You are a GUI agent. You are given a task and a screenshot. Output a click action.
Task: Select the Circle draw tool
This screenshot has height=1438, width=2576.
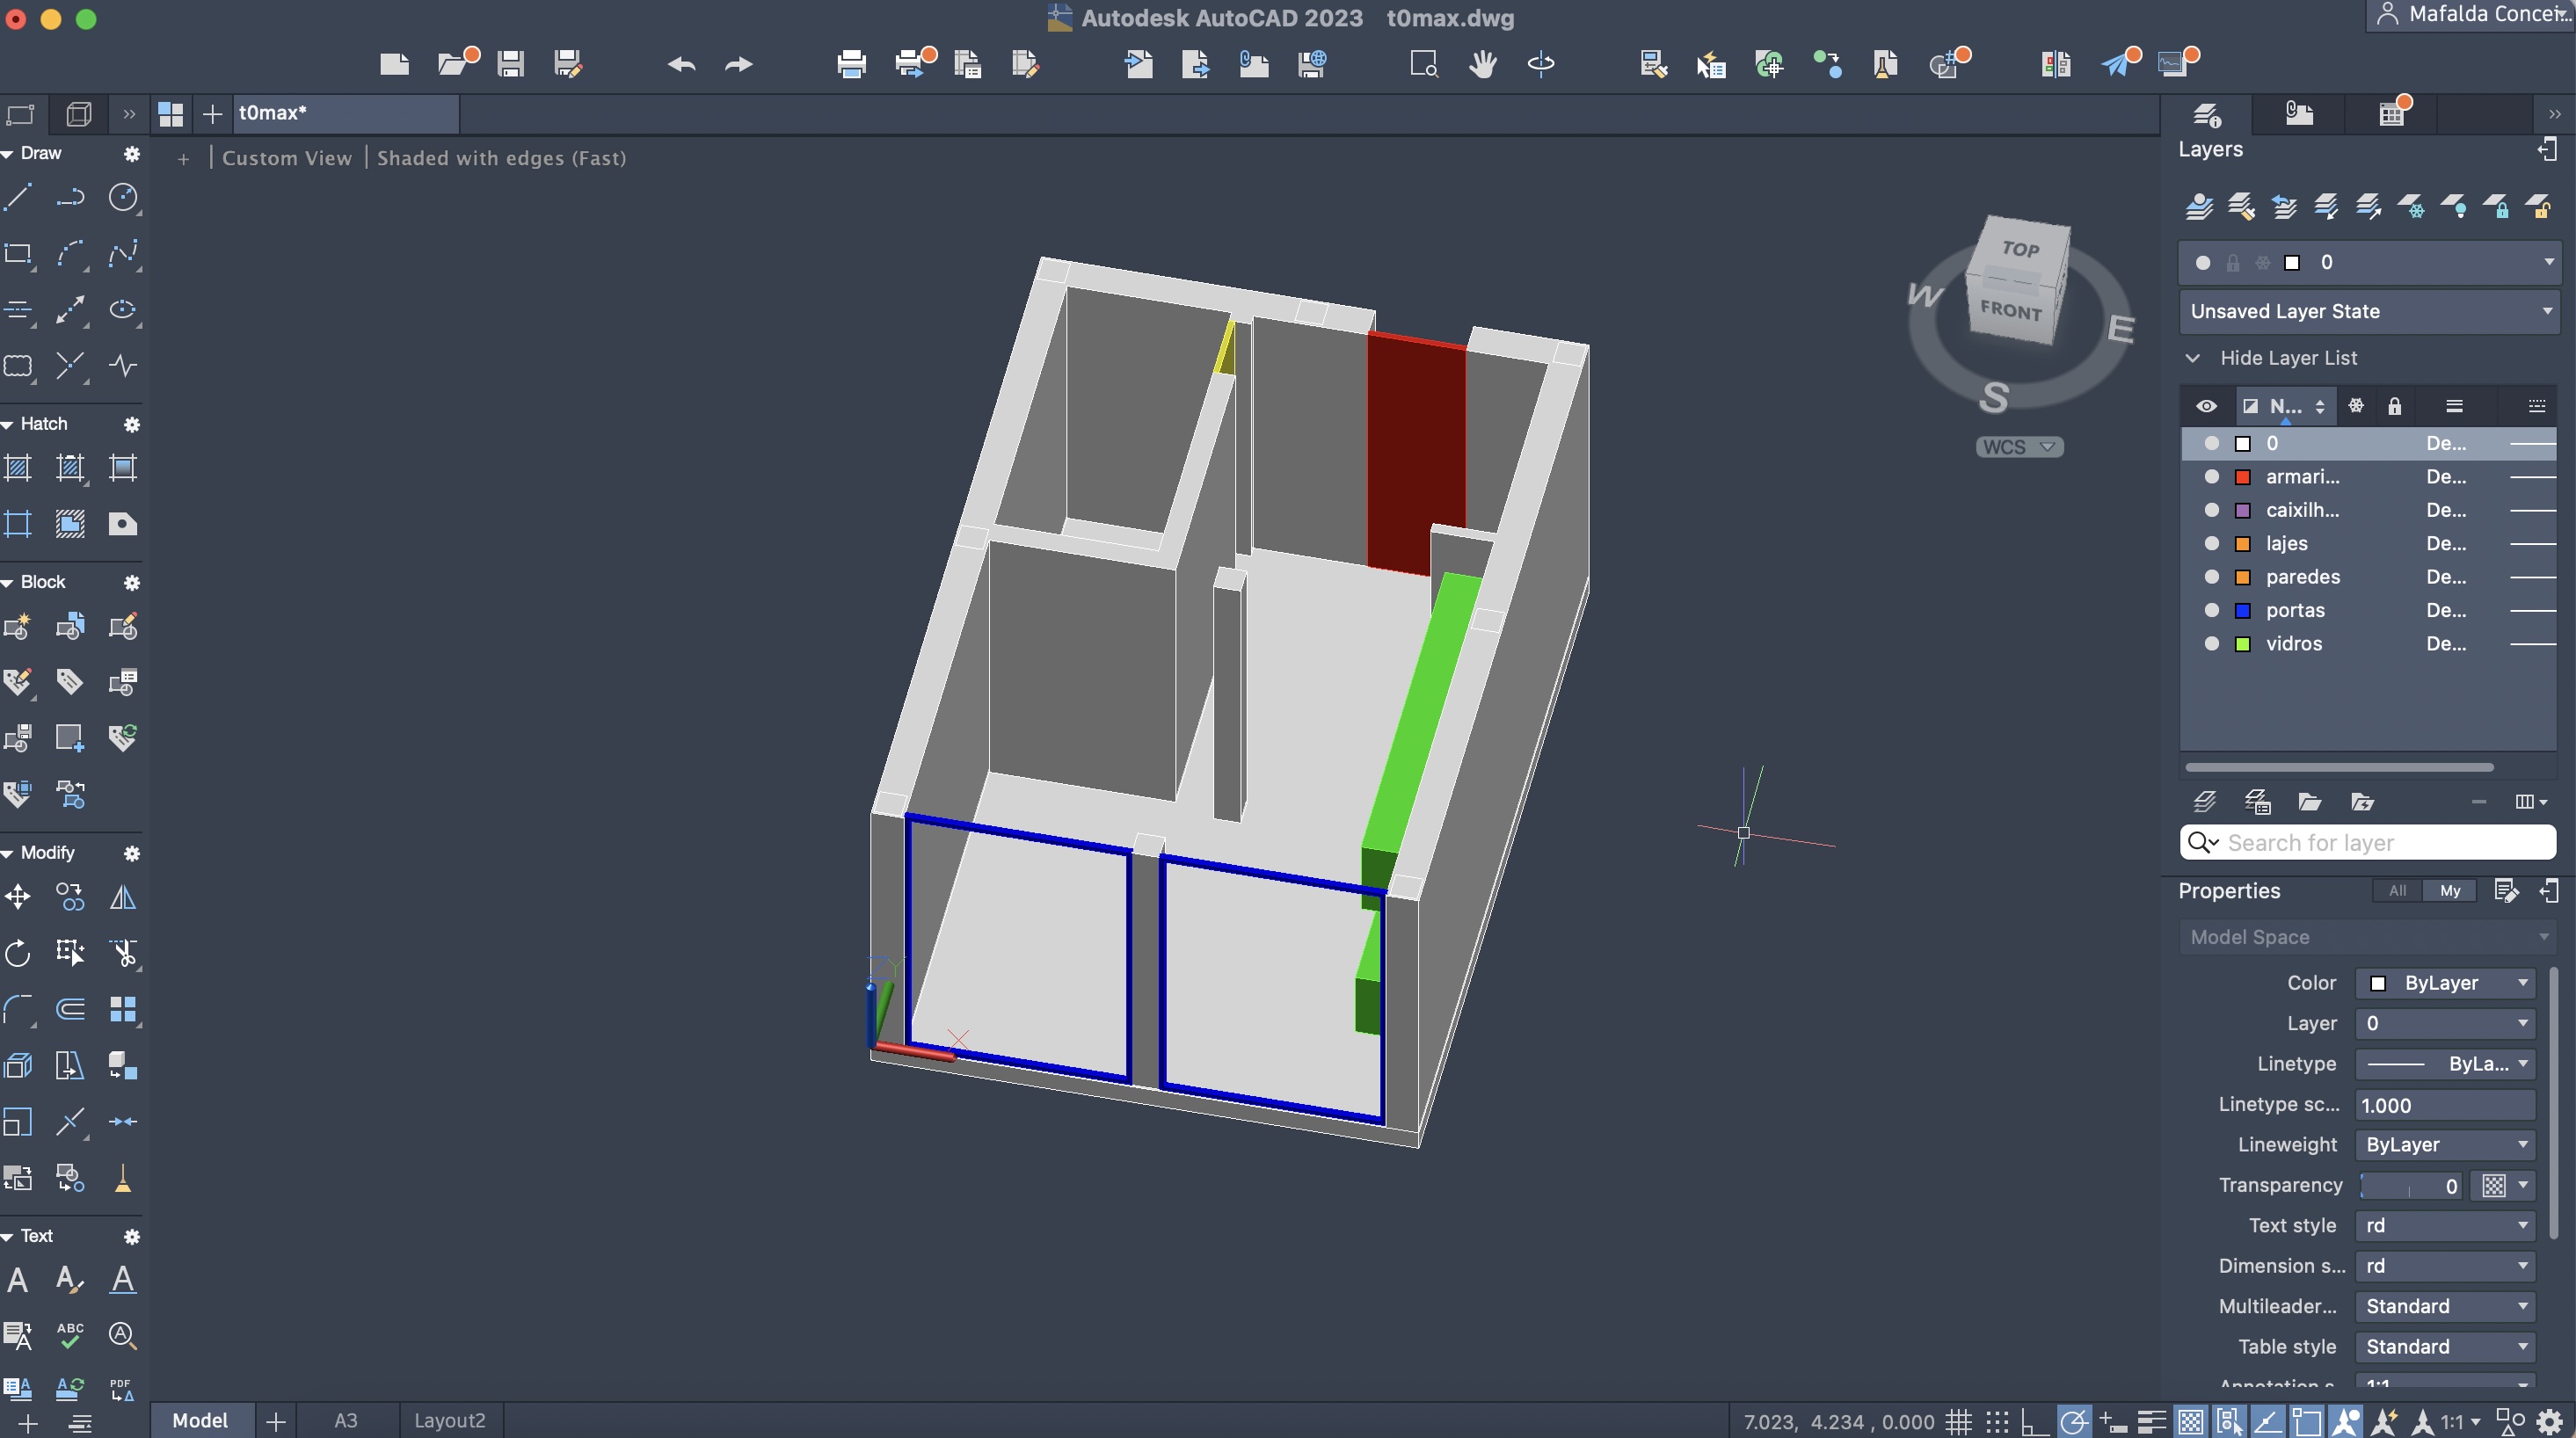pyautogui.click(x=122, y=197)
